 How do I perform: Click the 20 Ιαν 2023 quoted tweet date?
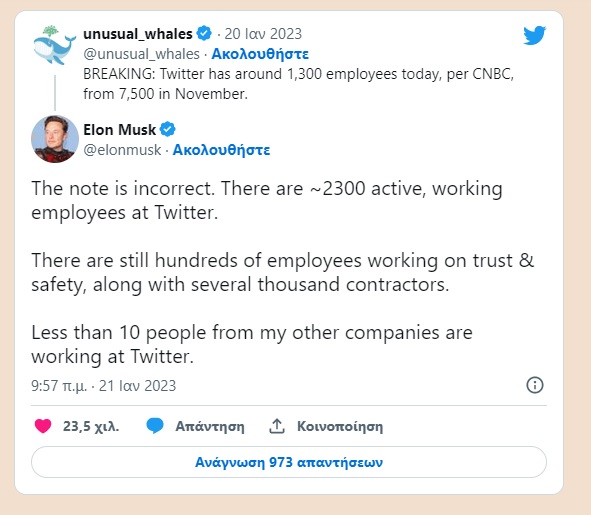pos(263,34)
